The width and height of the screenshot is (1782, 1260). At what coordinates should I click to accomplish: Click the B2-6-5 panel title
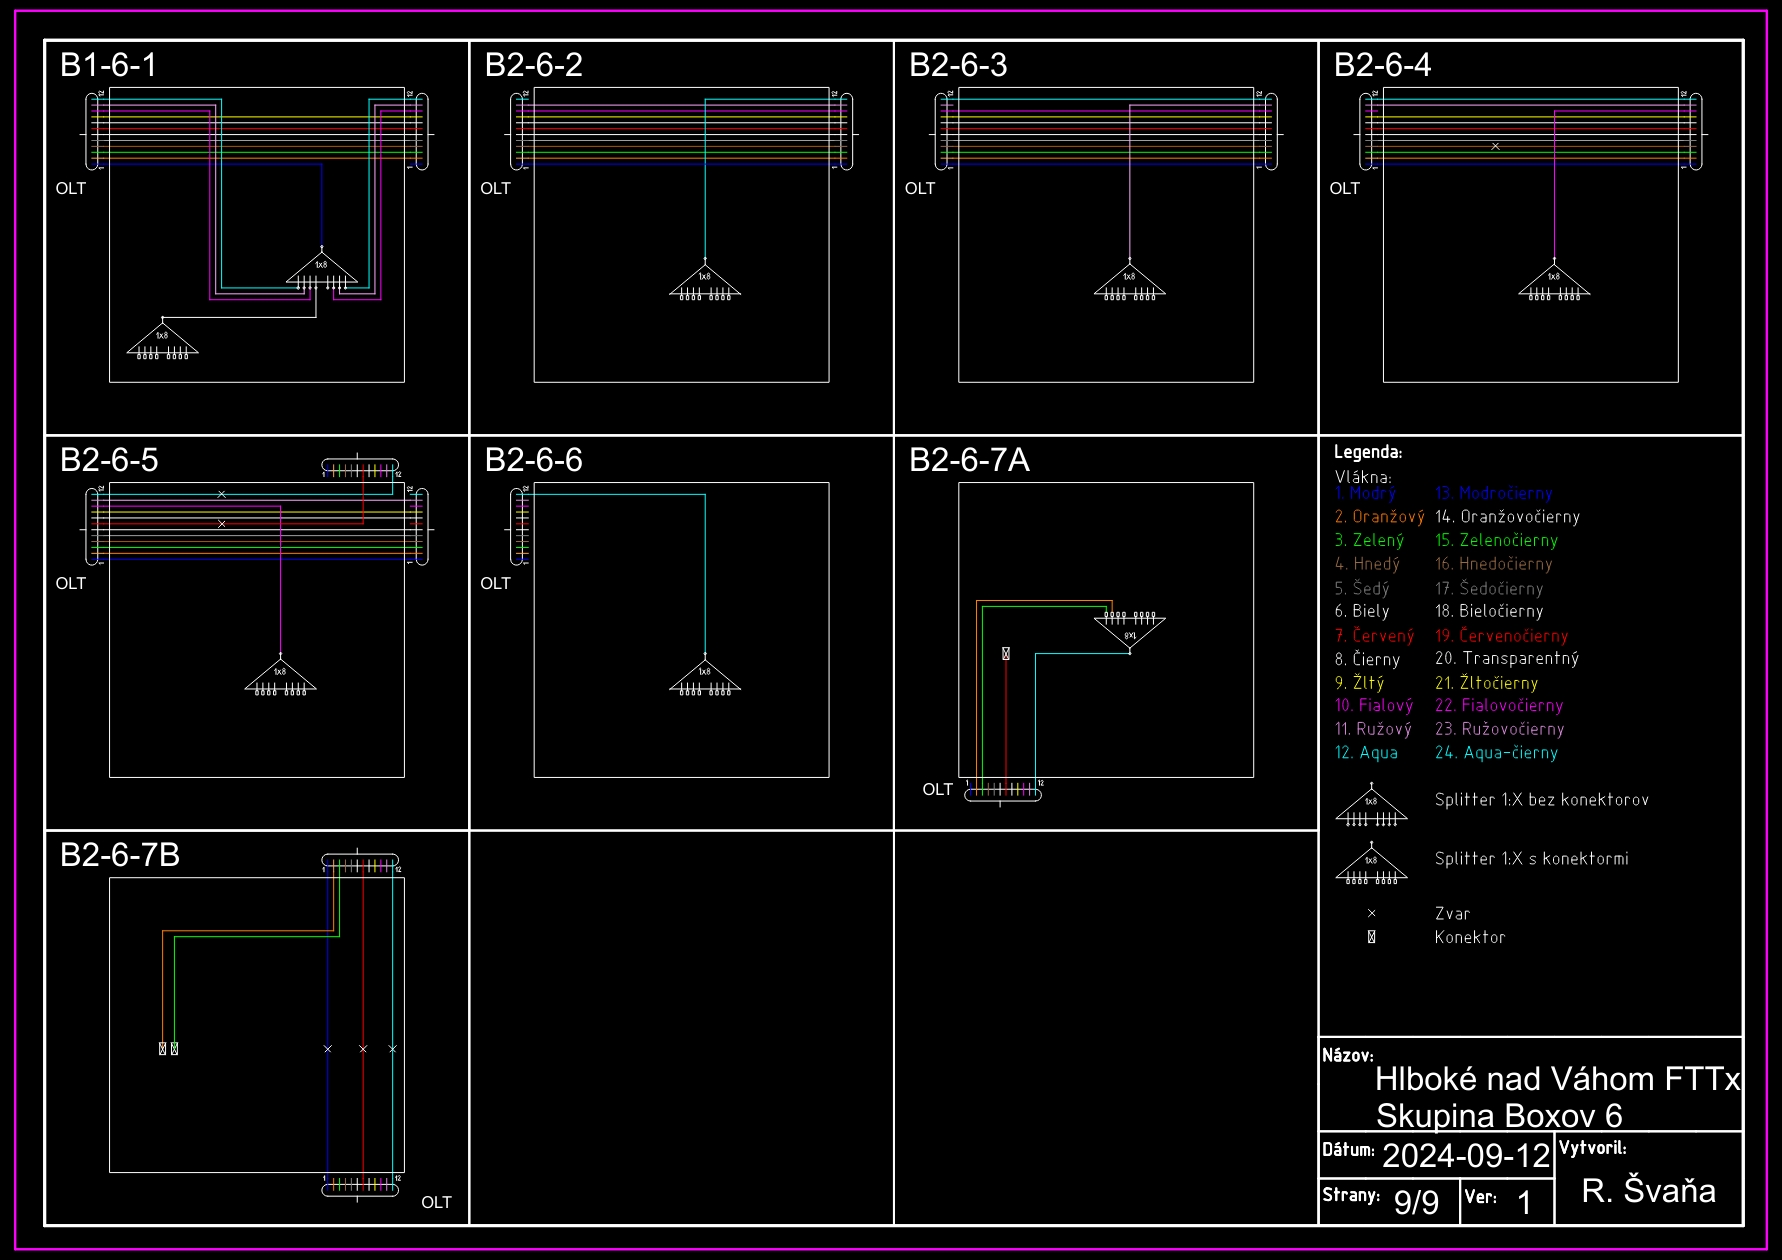[x=109, y=460]
